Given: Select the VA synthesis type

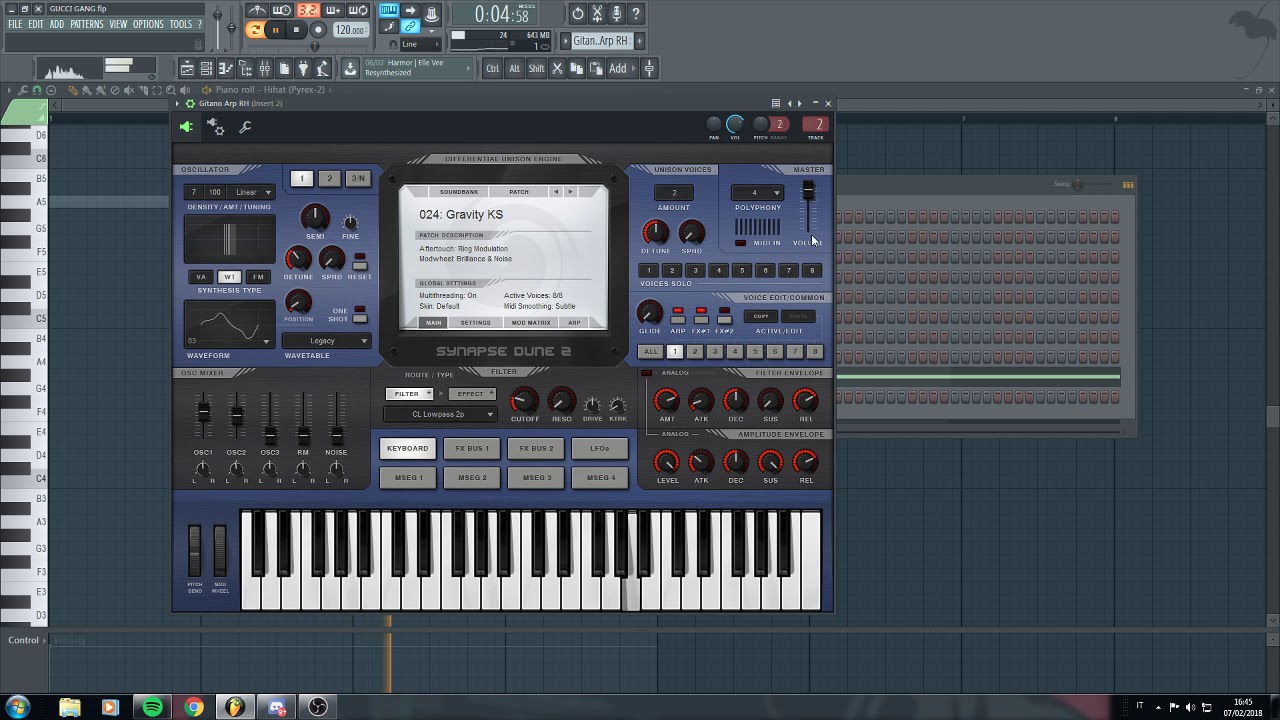Looking at the screenshot, I should [x=201, y=277].
